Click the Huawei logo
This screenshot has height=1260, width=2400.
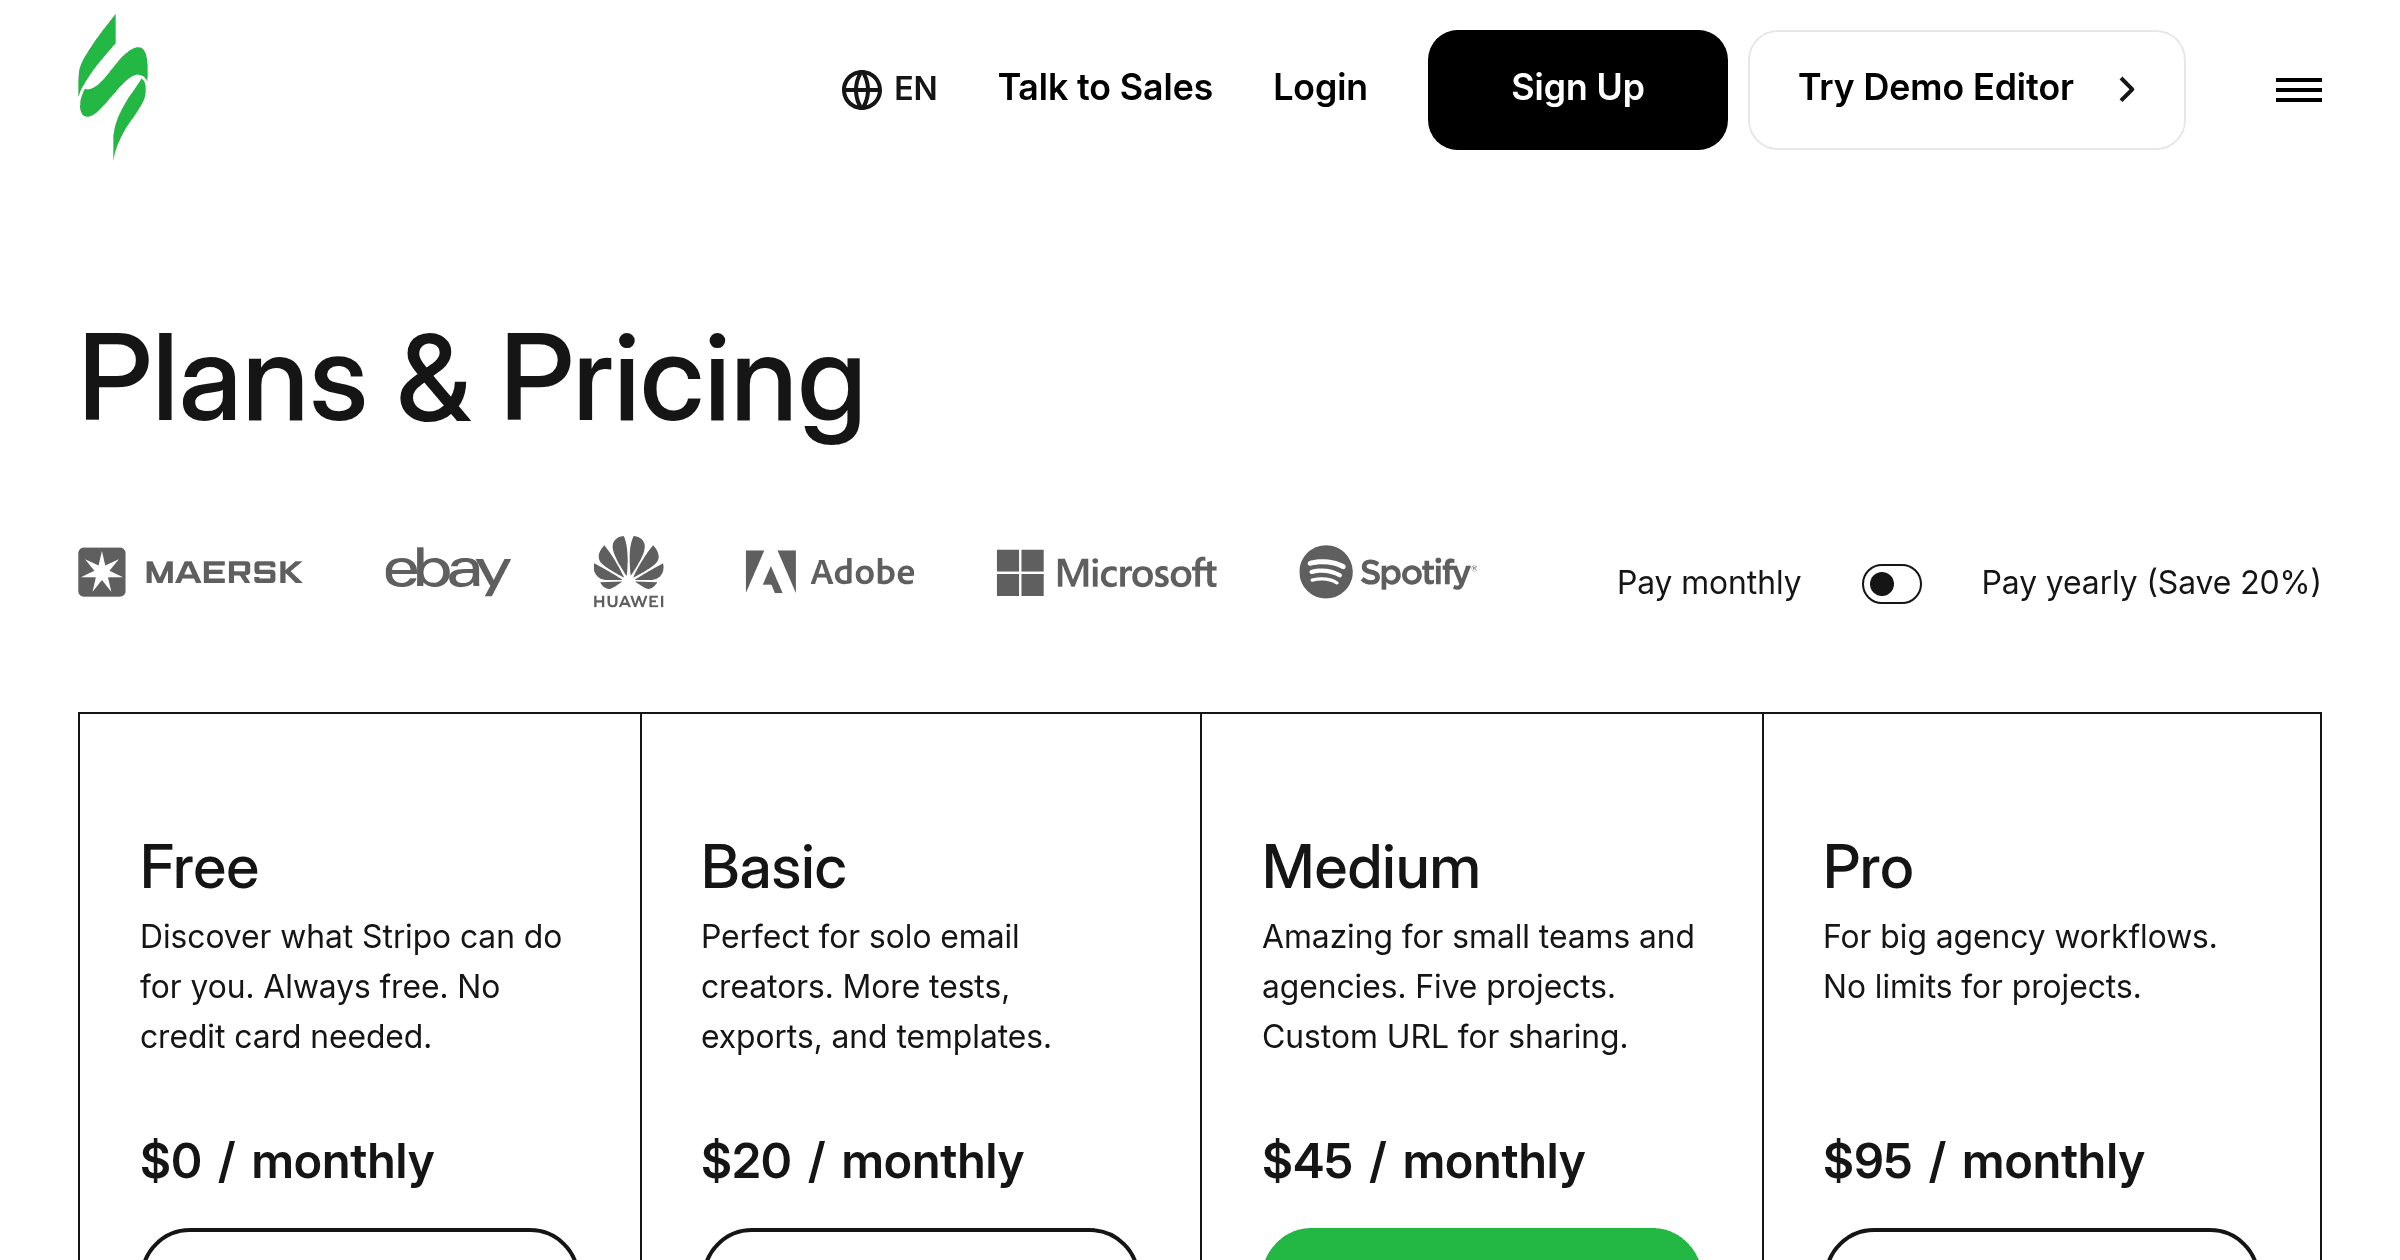coord(628,572)
